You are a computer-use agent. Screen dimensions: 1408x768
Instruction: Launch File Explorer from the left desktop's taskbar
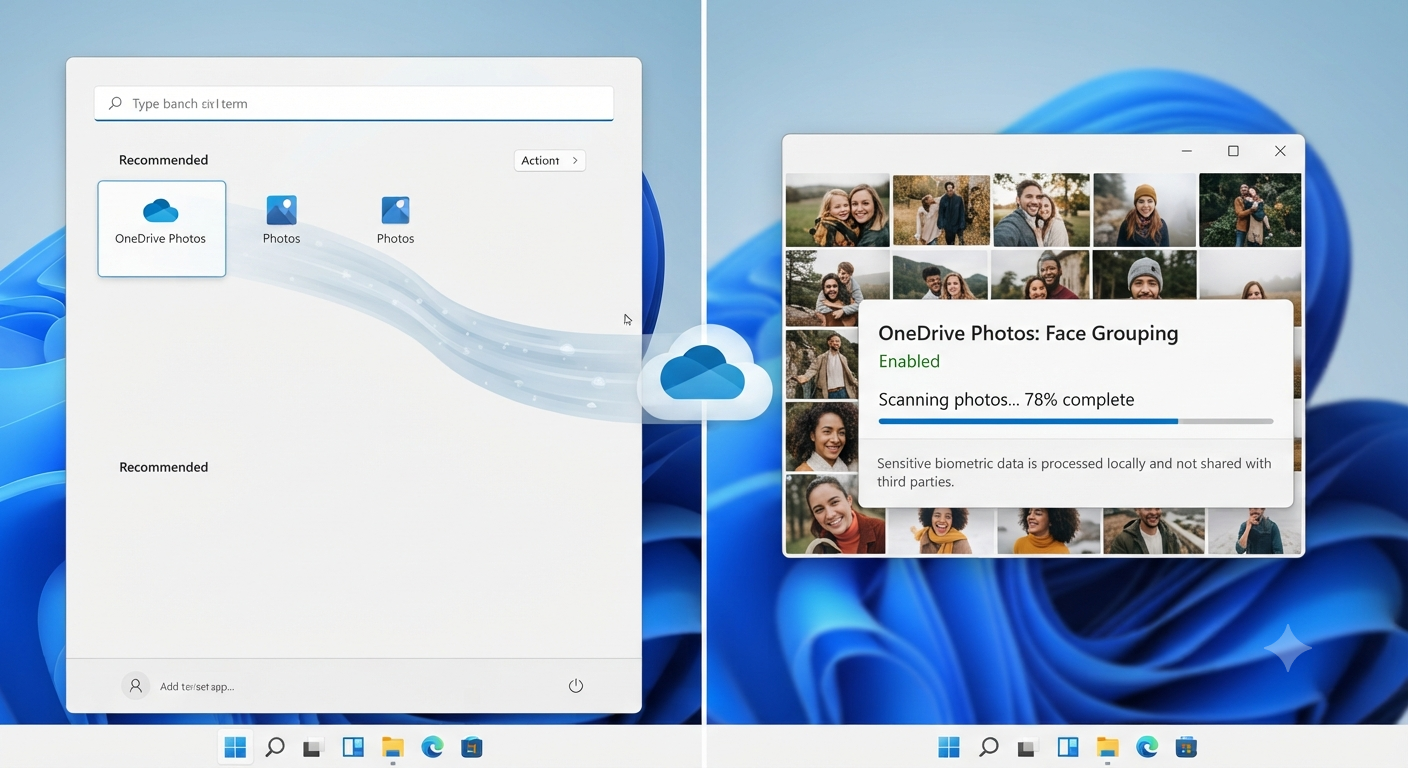pyautogui.click(x=392, y=747)
